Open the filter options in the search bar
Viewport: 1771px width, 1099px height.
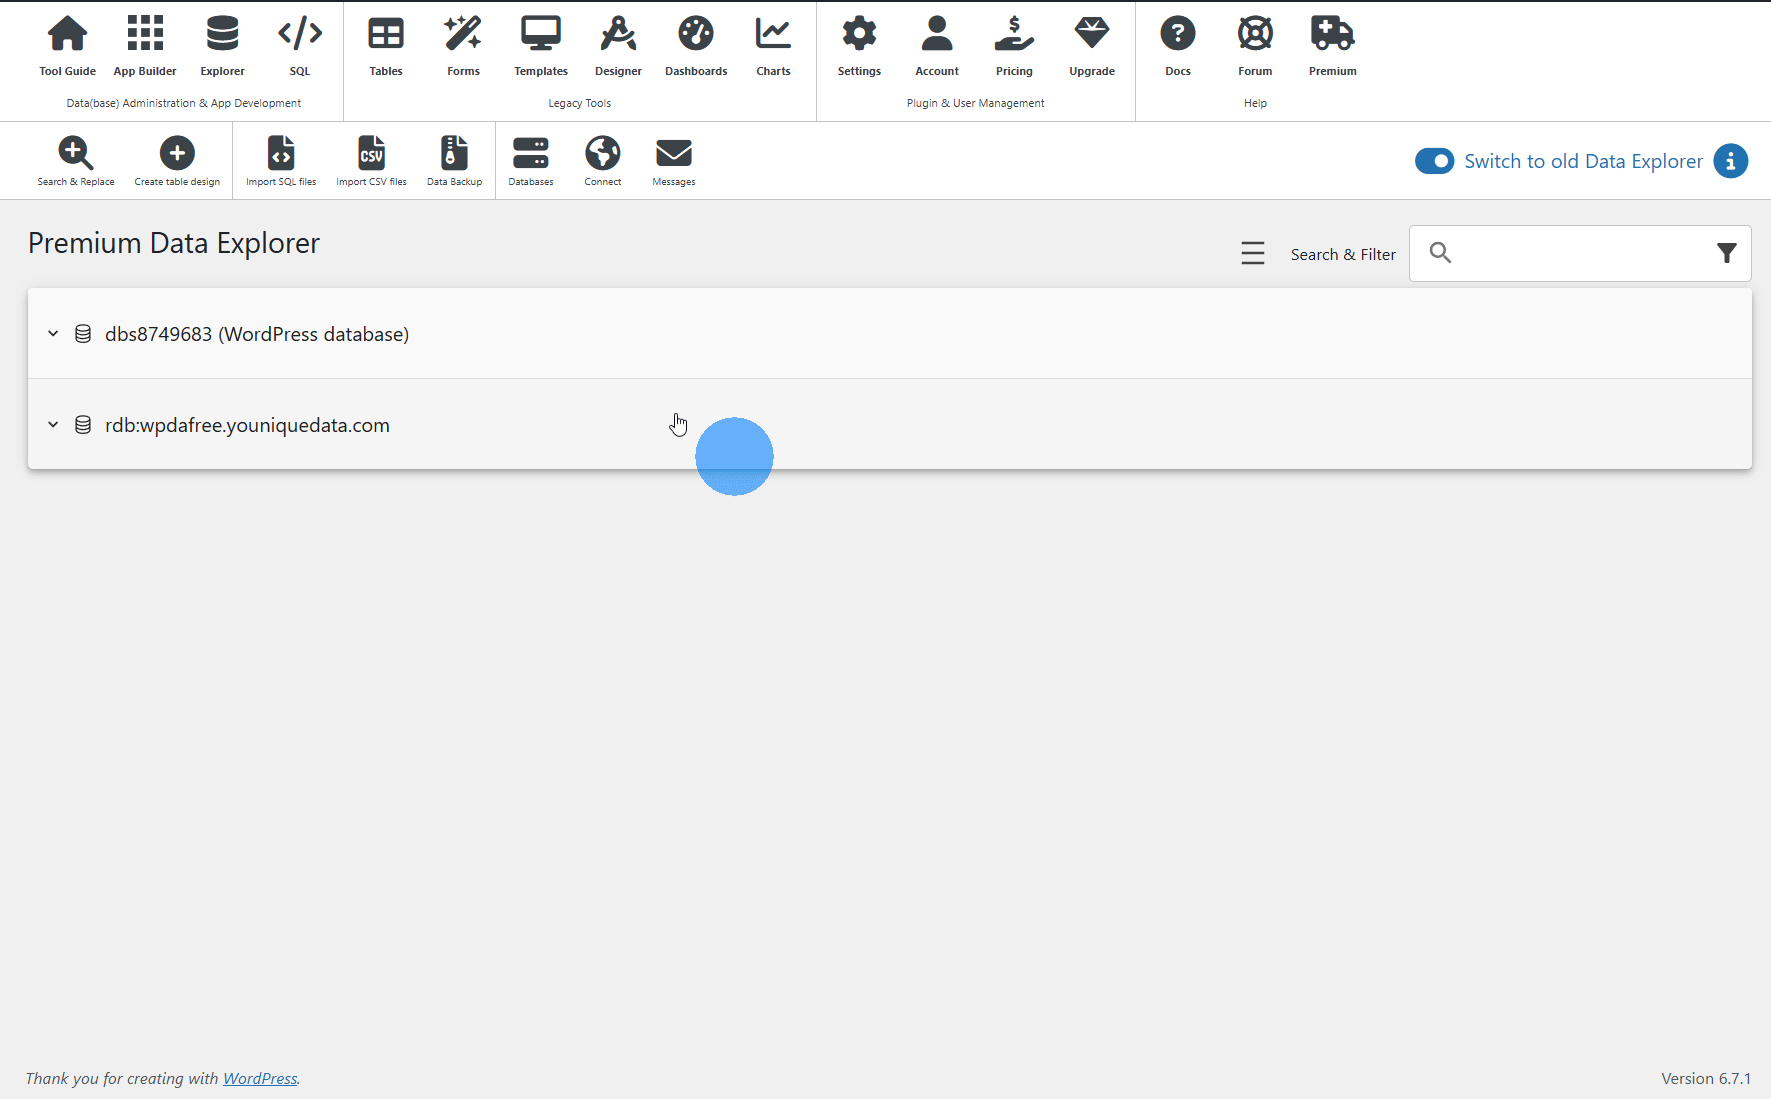point(1726,253)
